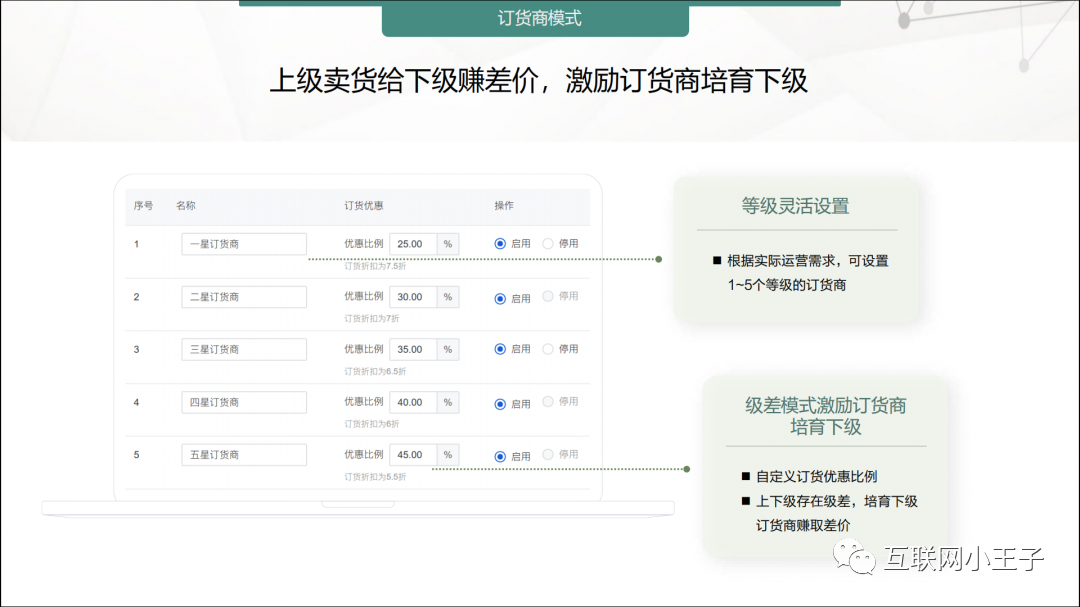Select 启用 radio for 一星订货商
Viewport: 1080px width, 607px height.
pos(500,244)
